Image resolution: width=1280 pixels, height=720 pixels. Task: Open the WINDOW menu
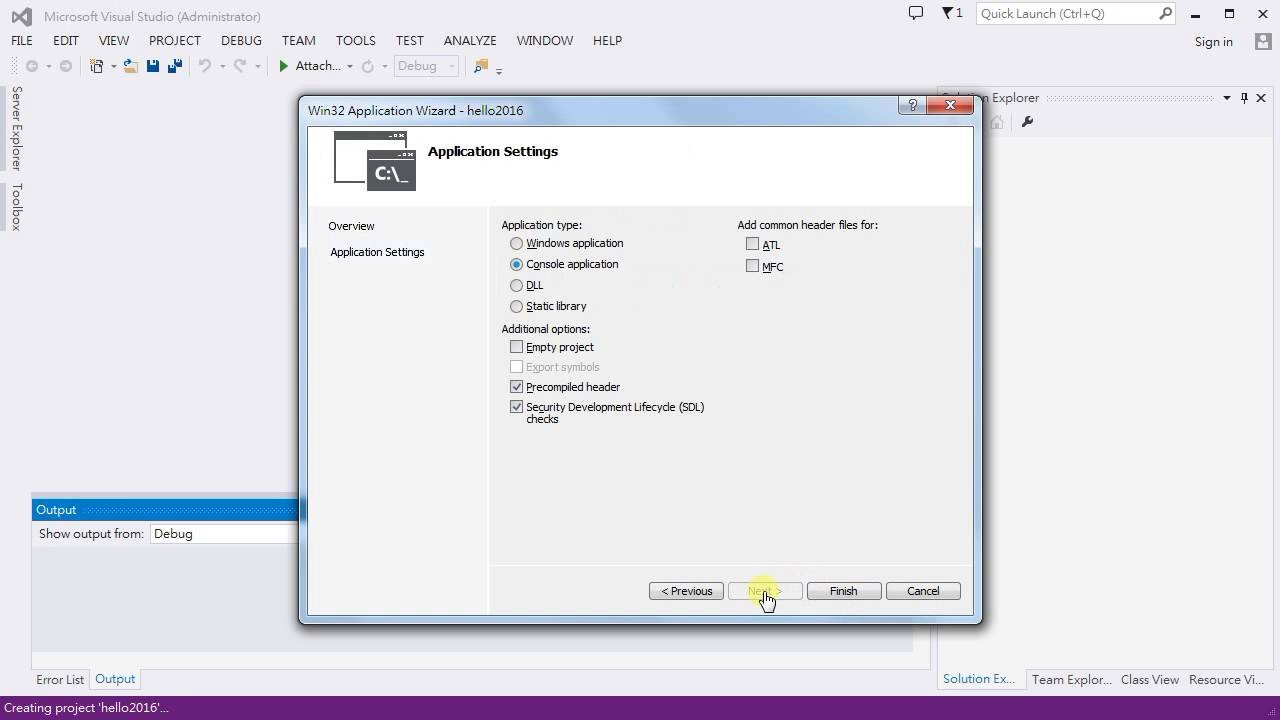(545, 40)
